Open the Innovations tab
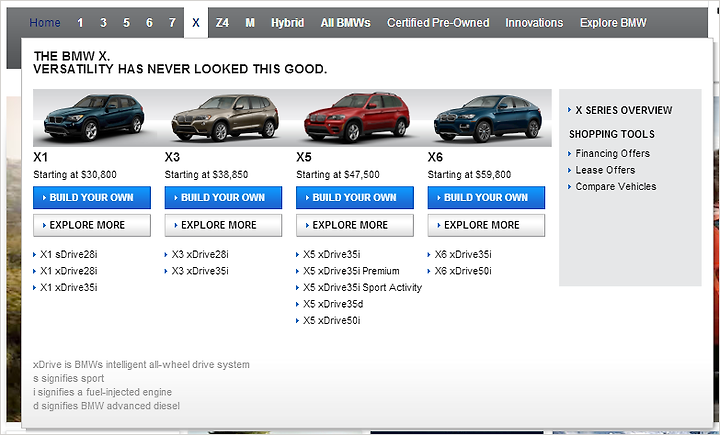This screenshot has width=720, height=435. [534, 23]
